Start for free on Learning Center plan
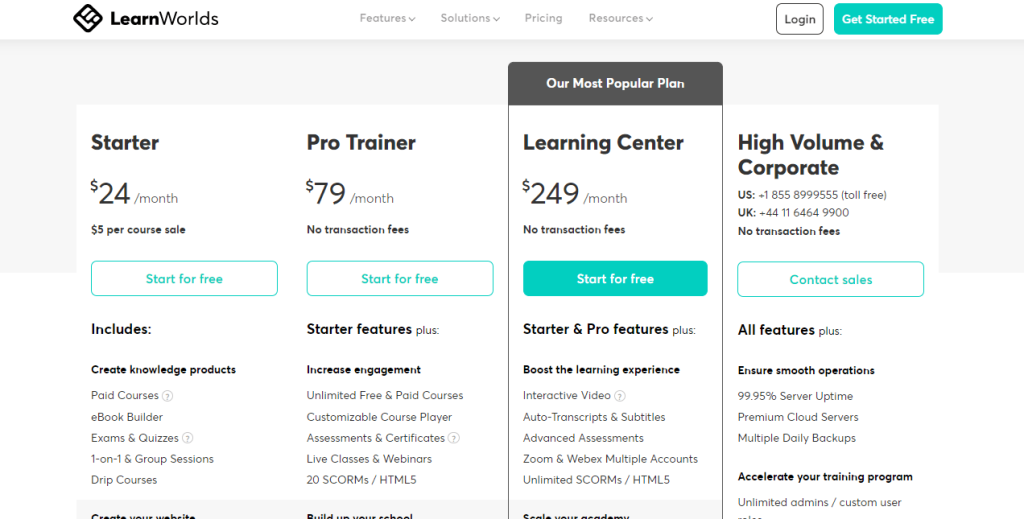This screenshot has width=1024, height=519. click(615, 279)
